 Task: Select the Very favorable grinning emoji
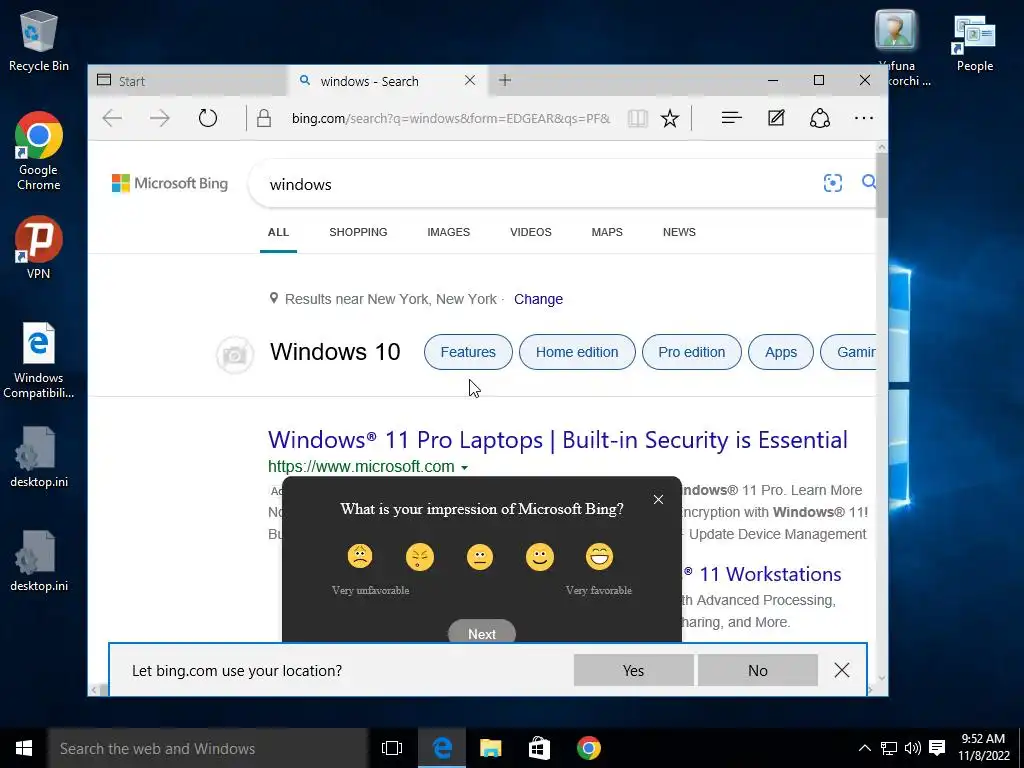(x=600, y=557)
